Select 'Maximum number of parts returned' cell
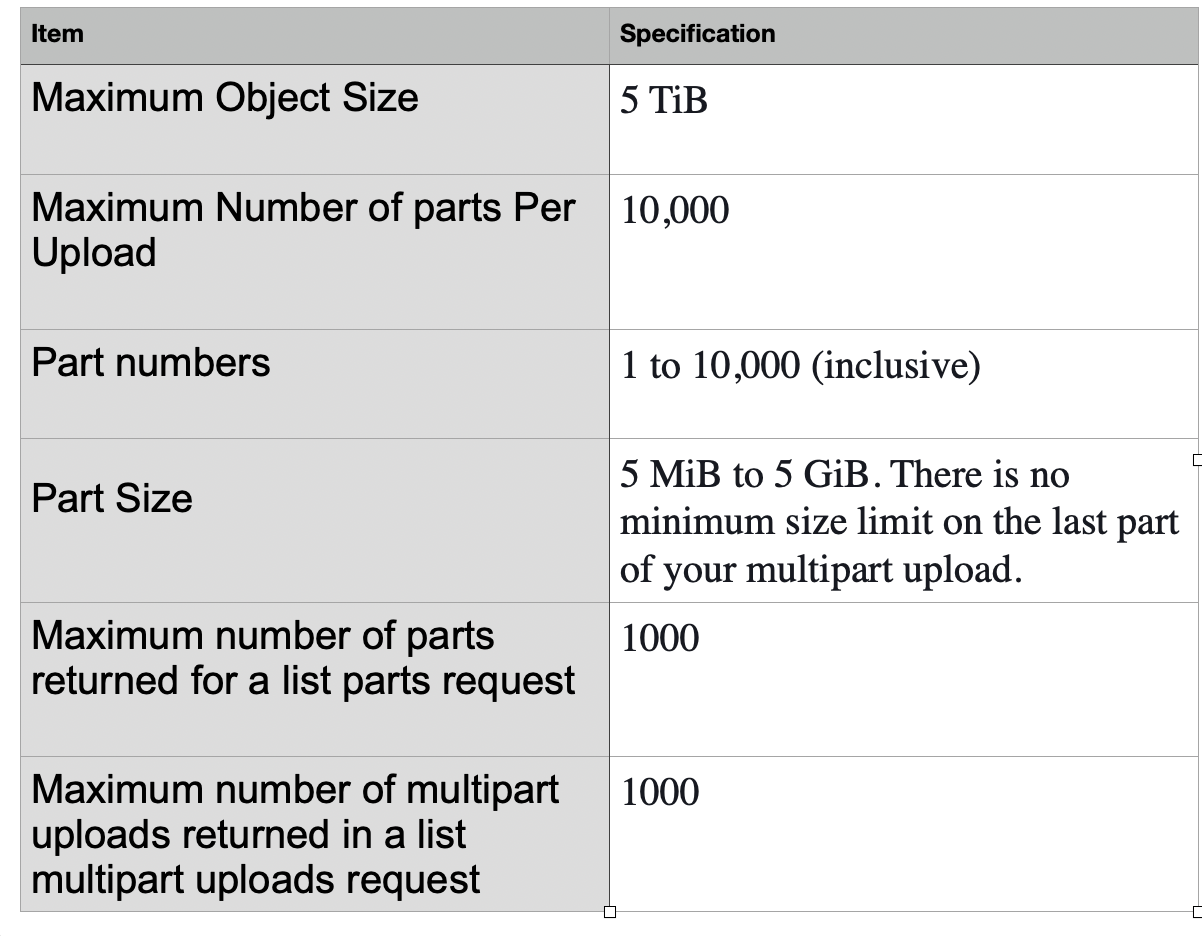This screenshot has width=1202, height=936. (x=314, y=679)
